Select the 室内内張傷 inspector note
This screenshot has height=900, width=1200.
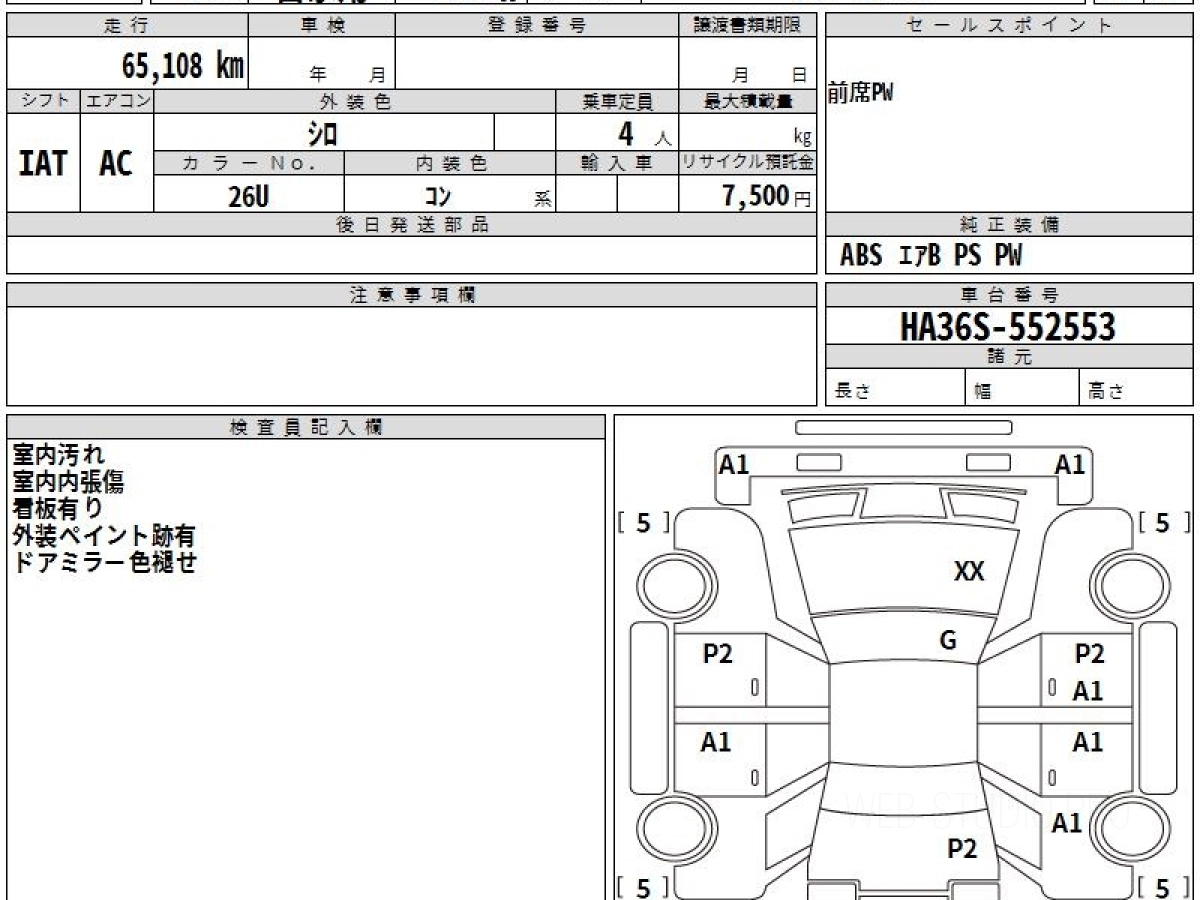pyautogui.click(x=68, y=482)
